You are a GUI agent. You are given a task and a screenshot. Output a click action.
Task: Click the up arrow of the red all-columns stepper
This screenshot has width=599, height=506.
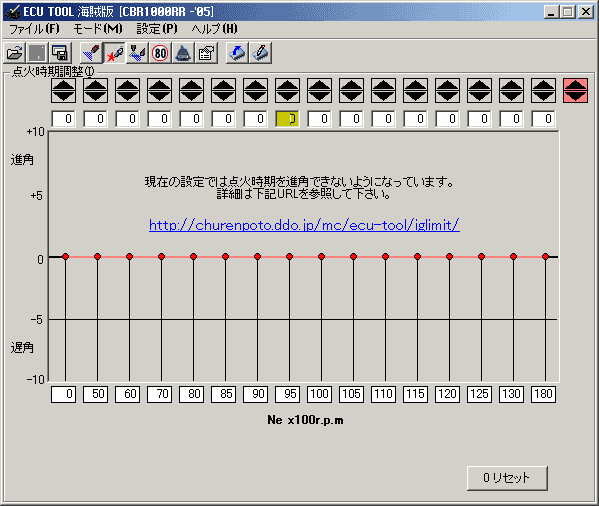pos(575,84)
